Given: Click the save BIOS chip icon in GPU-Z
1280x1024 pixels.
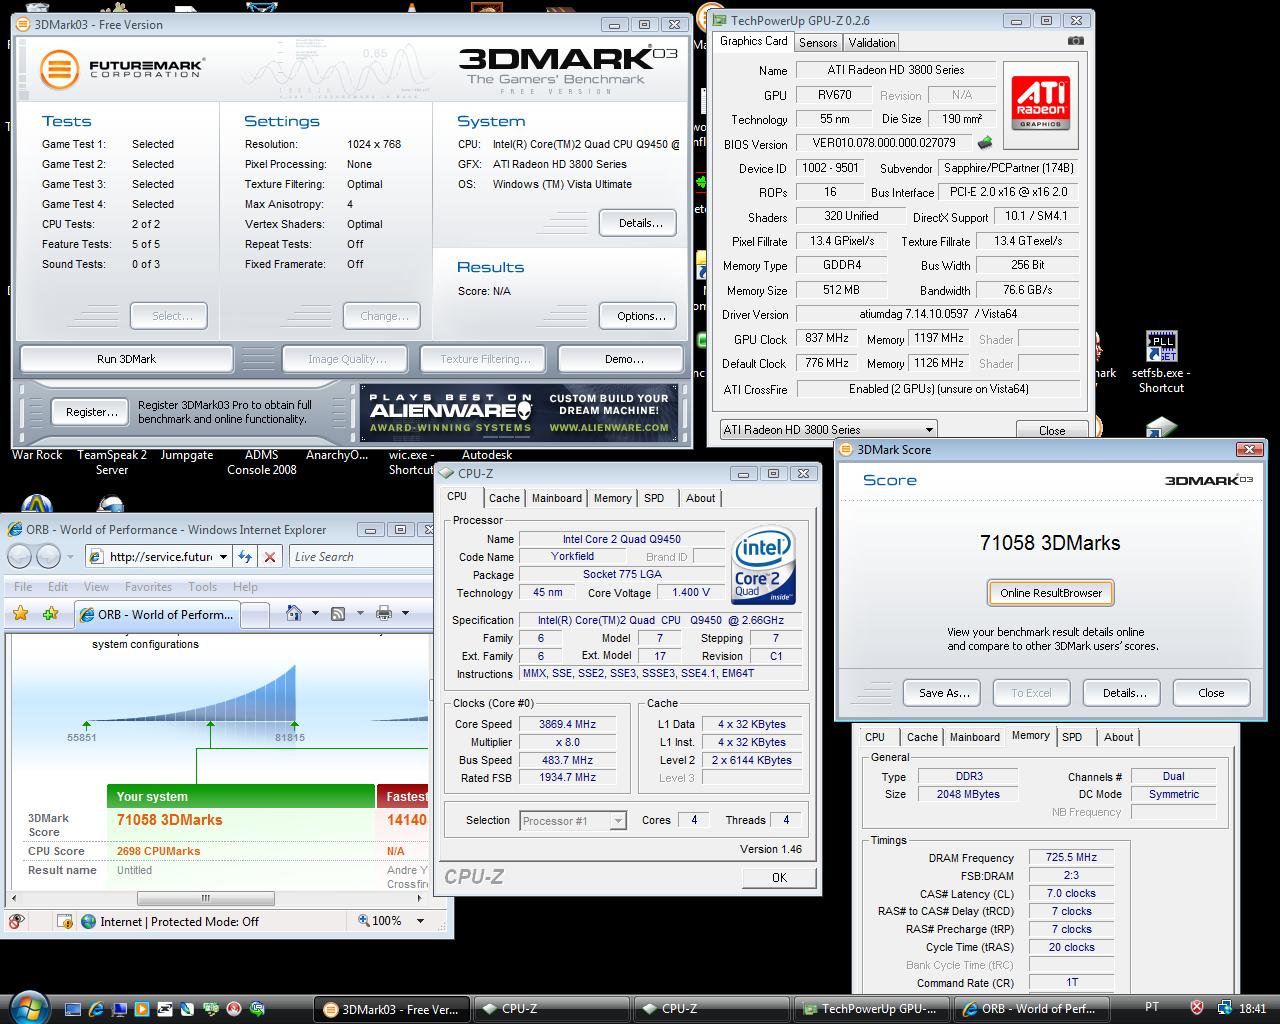Looking at the screenshot, I should (x=985, y=143).
